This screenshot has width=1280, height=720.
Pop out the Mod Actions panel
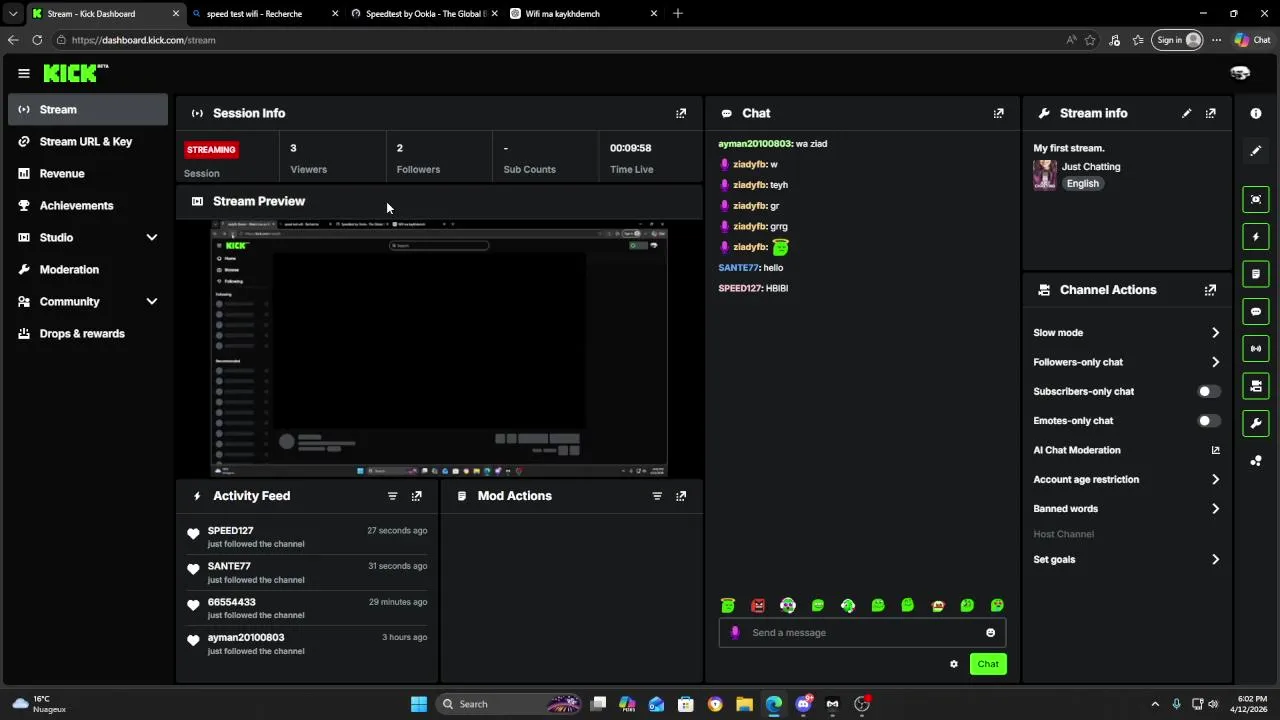click(681, 496)
